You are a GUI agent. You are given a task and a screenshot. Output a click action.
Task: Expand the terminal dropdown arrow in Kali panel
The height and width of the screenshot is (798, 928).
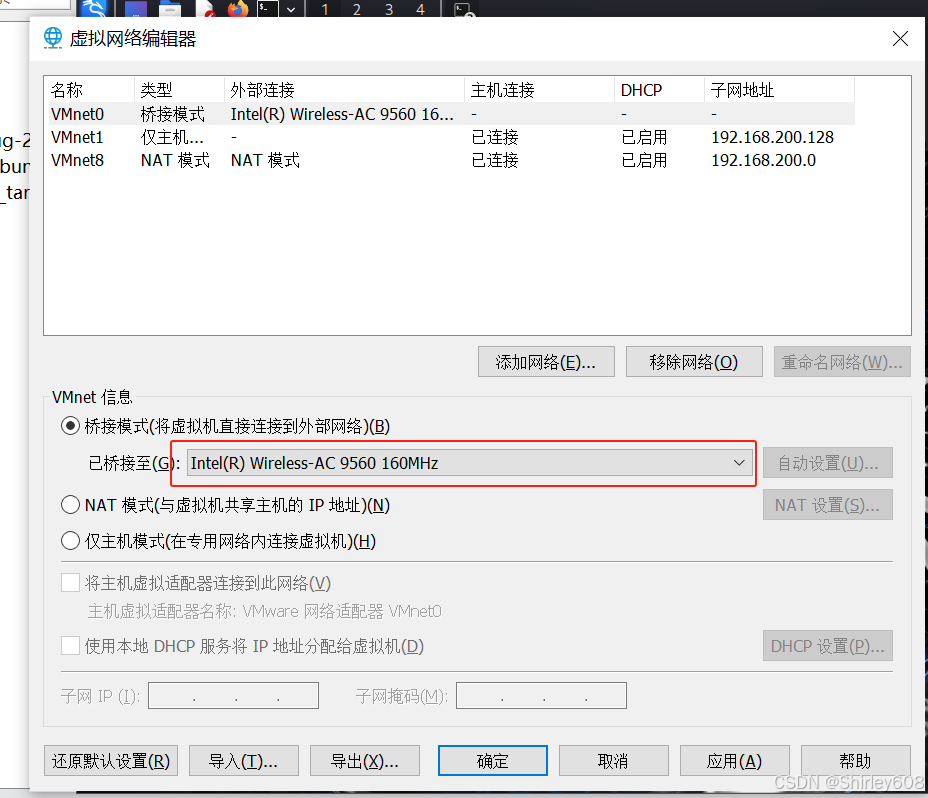(x=291, y=9)
